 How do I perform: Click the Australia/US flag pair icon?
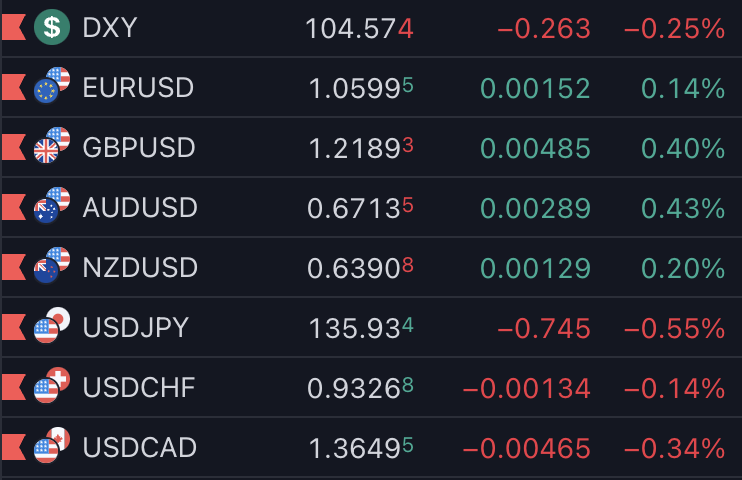[x=52, y=205]
